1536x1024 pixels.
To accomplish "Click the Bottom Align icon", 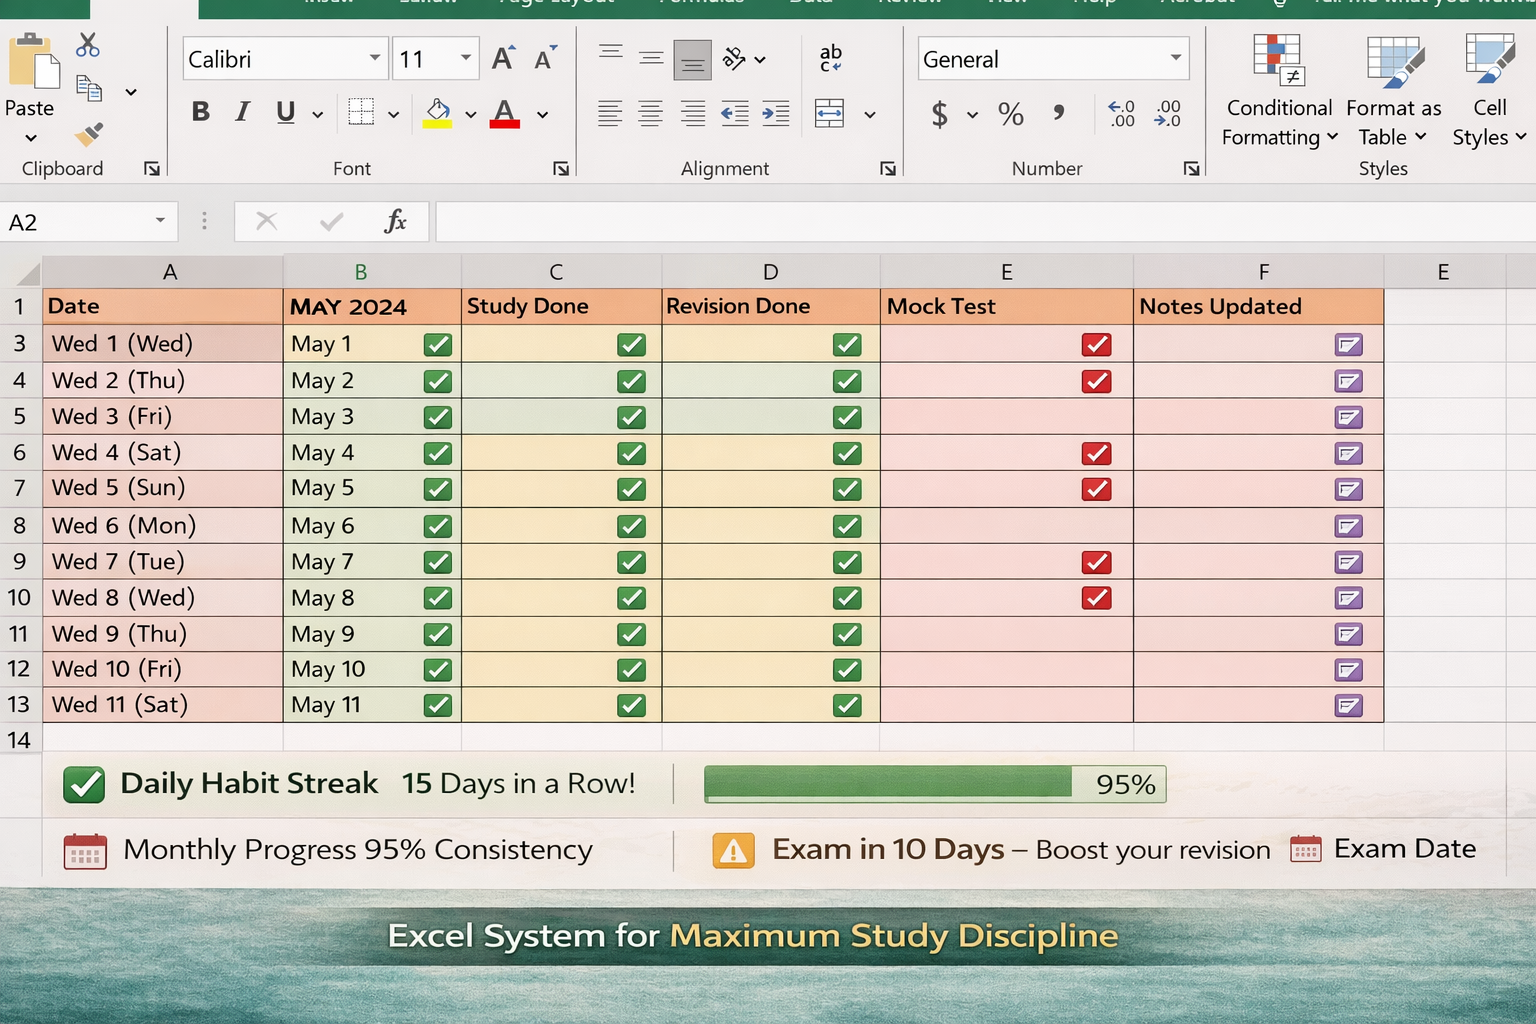I will (x=693, y=60).
